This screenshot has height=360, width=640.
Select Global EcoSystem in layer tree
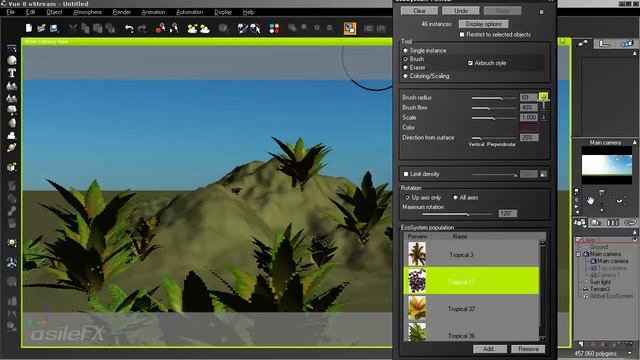(x=611, y=296)
